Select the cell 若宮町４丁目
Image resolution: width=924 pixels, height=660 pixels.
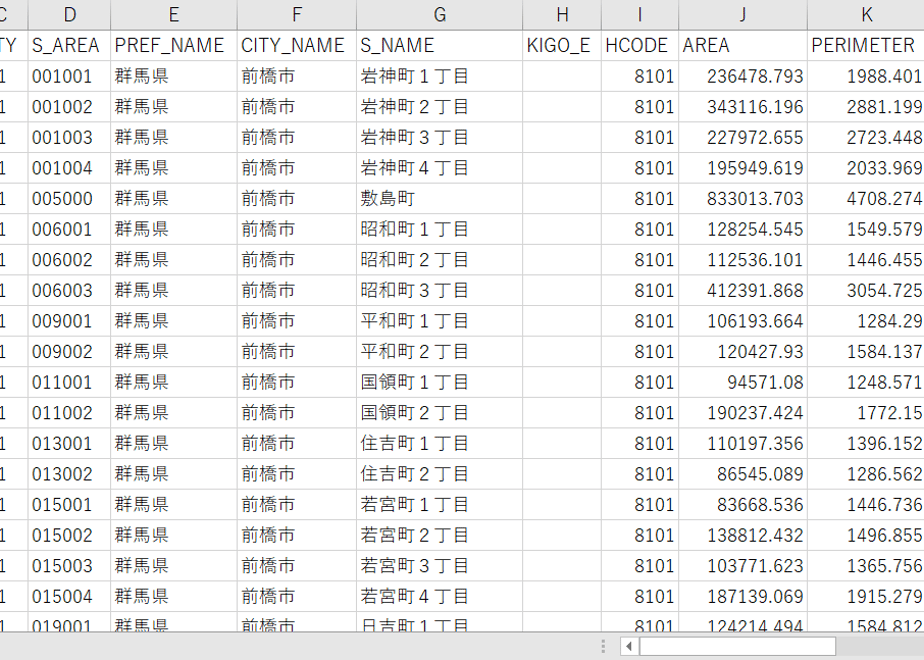(440, 597)
